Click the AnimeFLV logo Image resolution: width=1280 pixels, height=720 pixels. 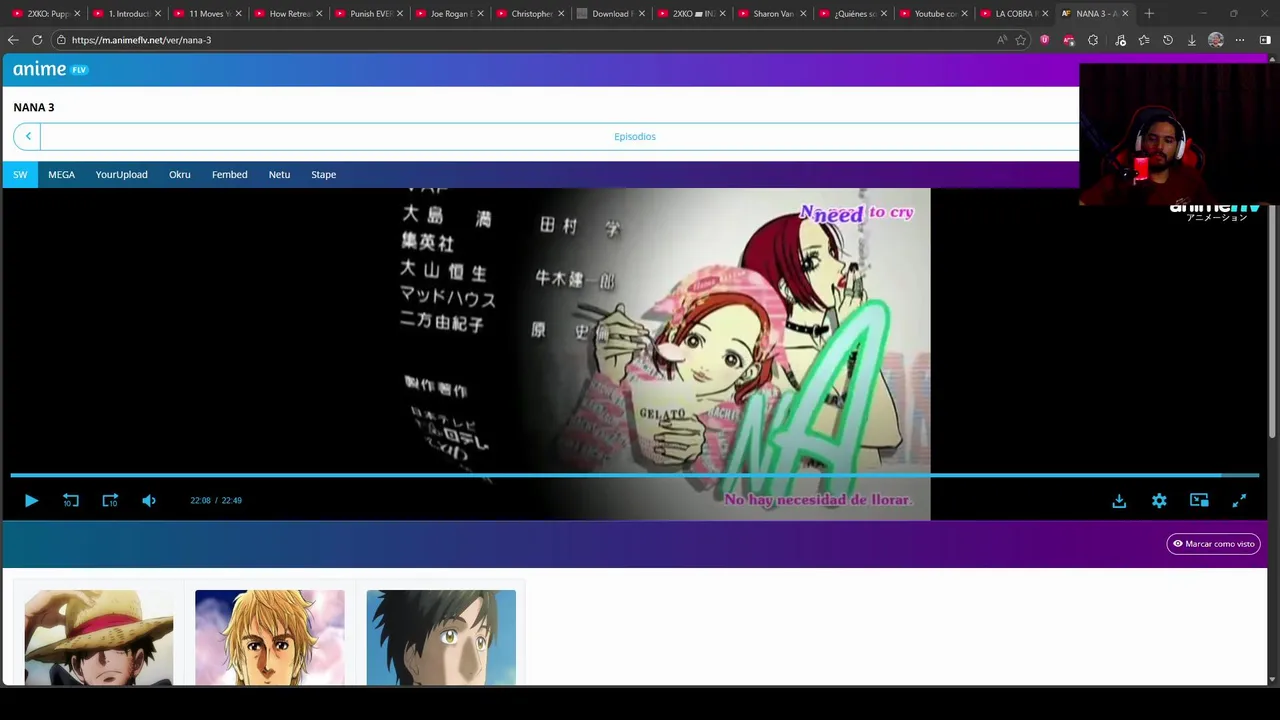[x=50, y=69]
